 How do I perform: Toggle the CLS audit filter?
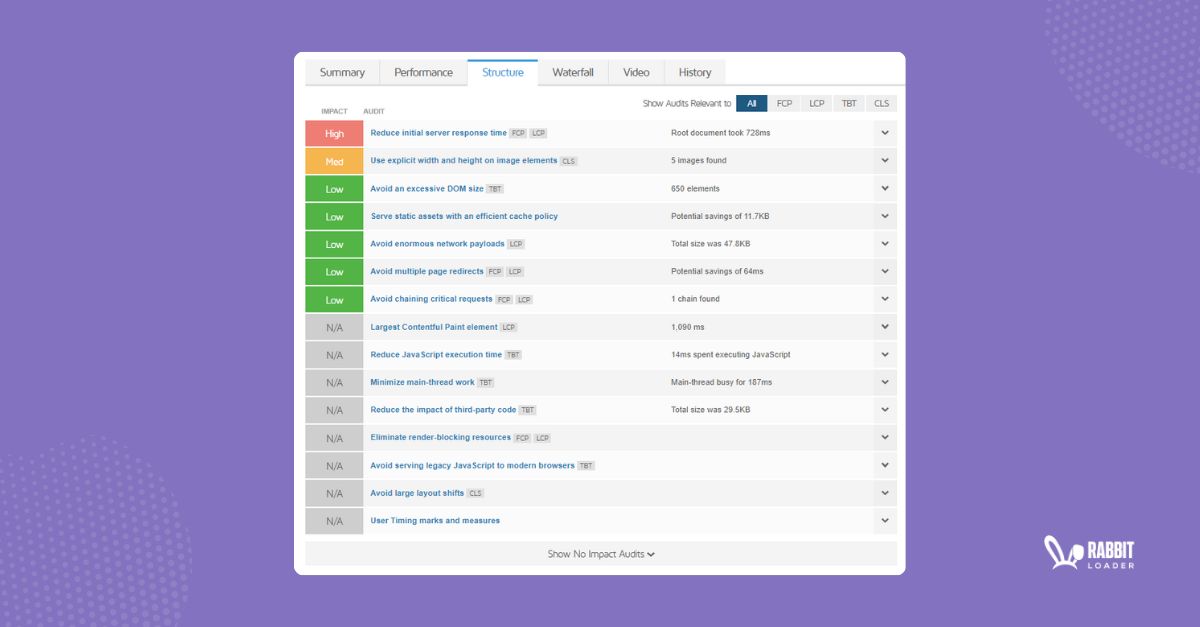click(881, 103)
